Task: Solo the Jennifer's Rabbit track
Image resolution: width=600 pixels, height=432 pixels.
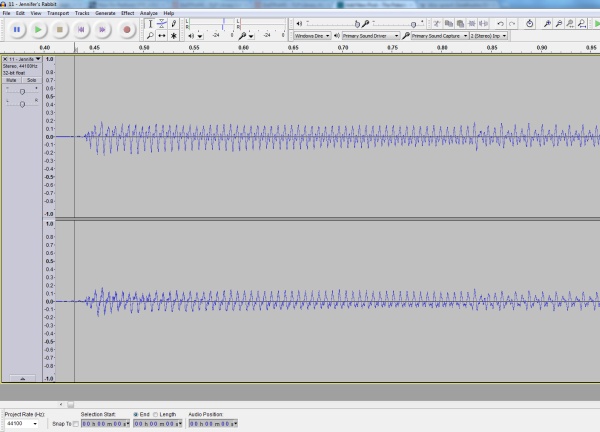Action: click(31, 80)
